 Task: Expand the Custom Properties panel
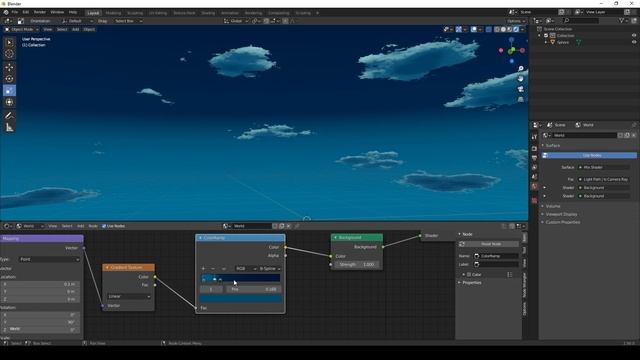point(562,222)
